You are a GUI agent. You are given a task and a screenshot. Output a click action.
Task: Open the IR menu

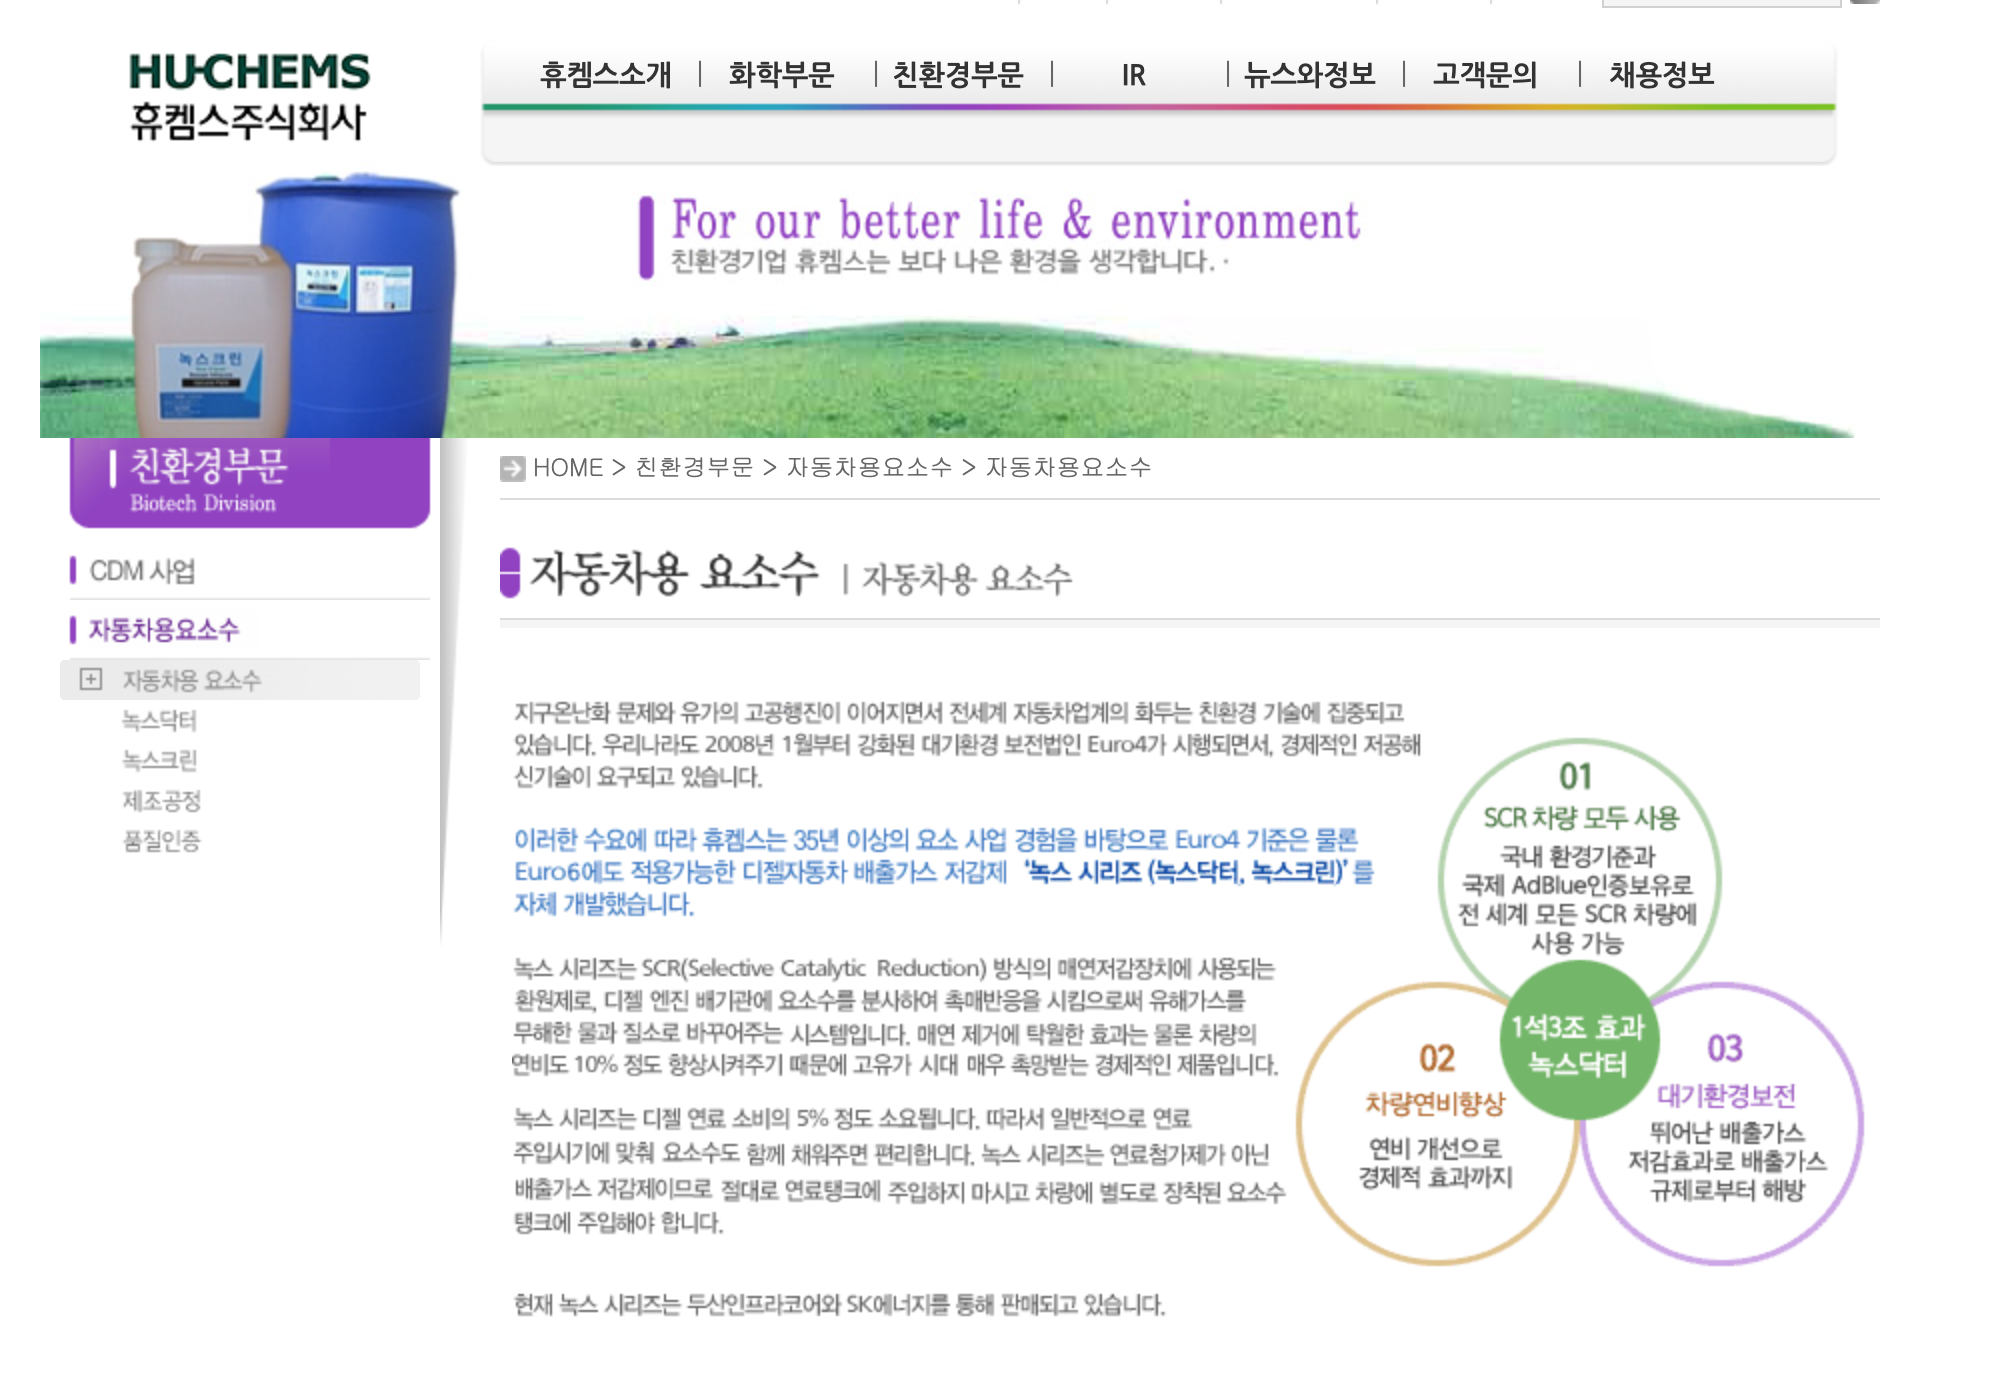pyautogui.click(x=1133, y=74)
